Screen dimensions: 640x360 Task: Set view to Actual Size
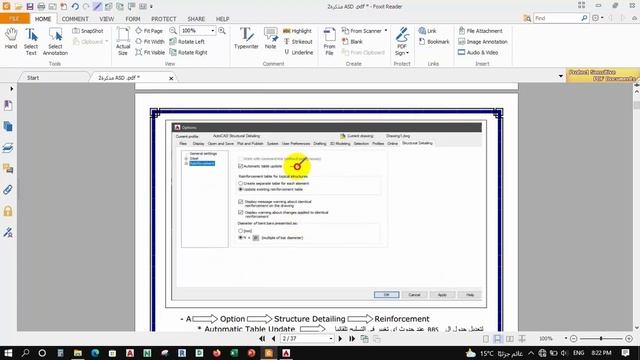click(123, 41)
